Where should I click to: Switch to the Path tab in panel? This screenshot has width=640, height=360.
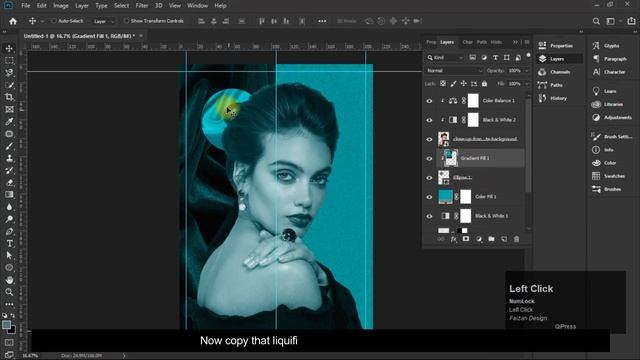(482, 42)
